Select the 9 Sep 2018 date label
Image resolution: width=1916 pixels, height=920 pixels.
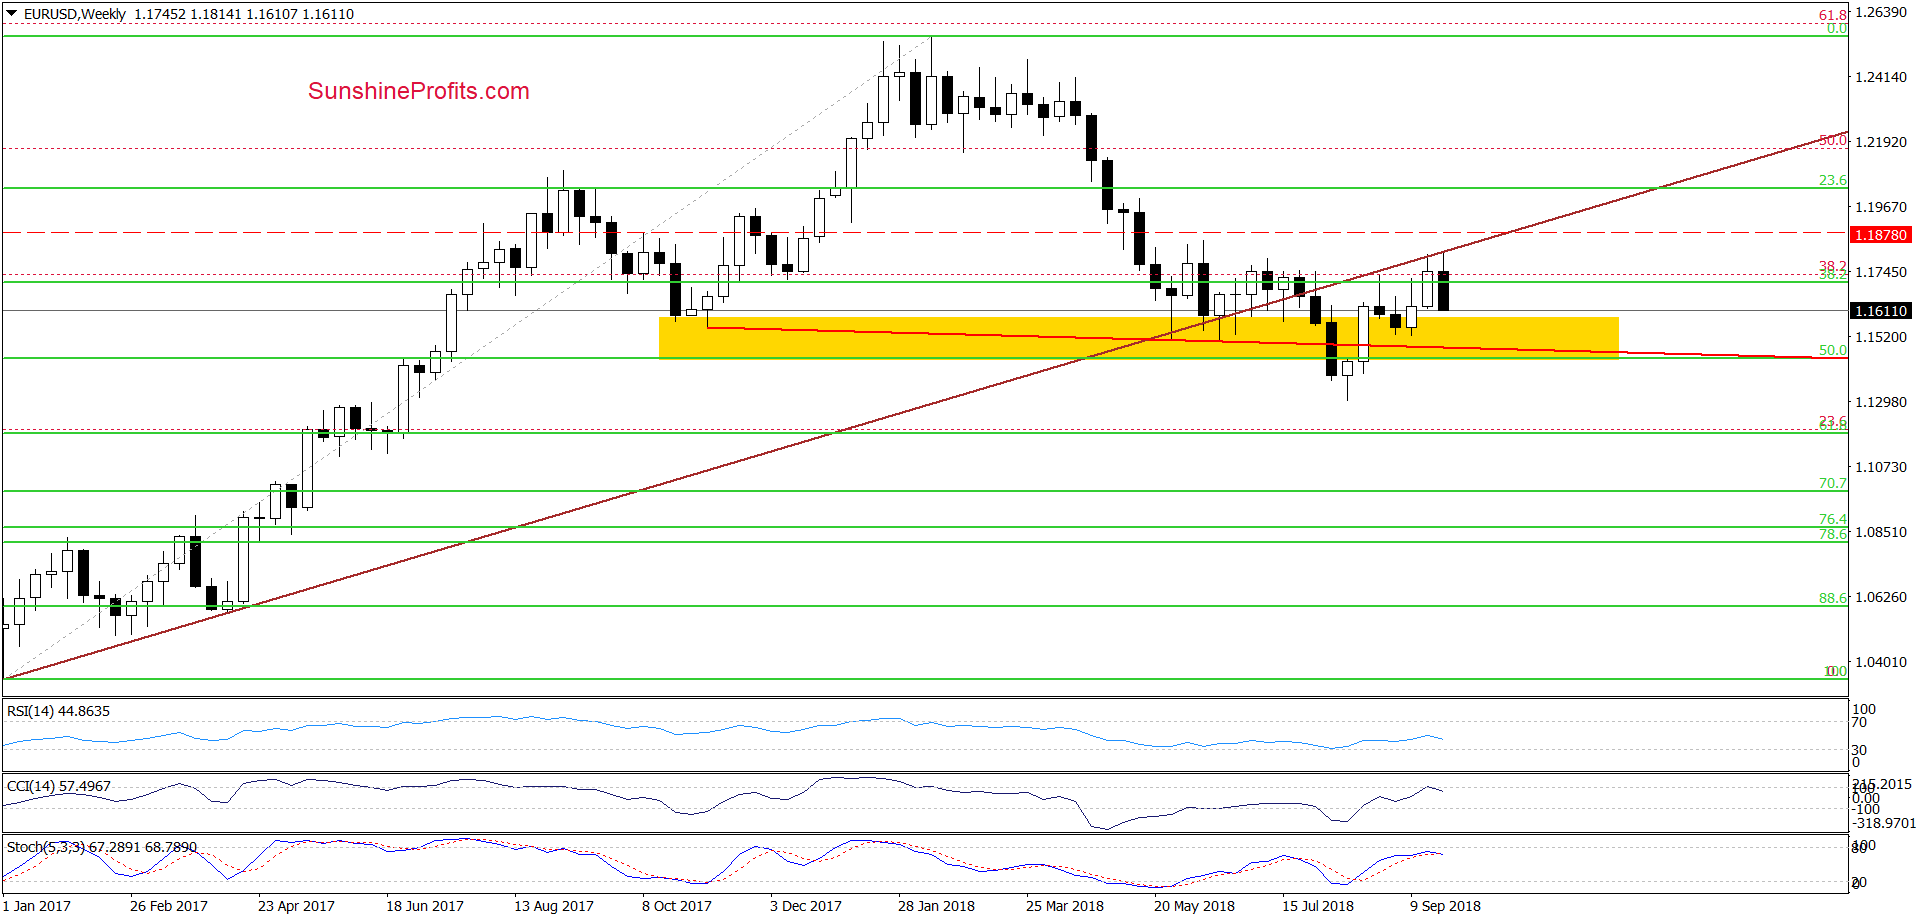(1445, 906)
